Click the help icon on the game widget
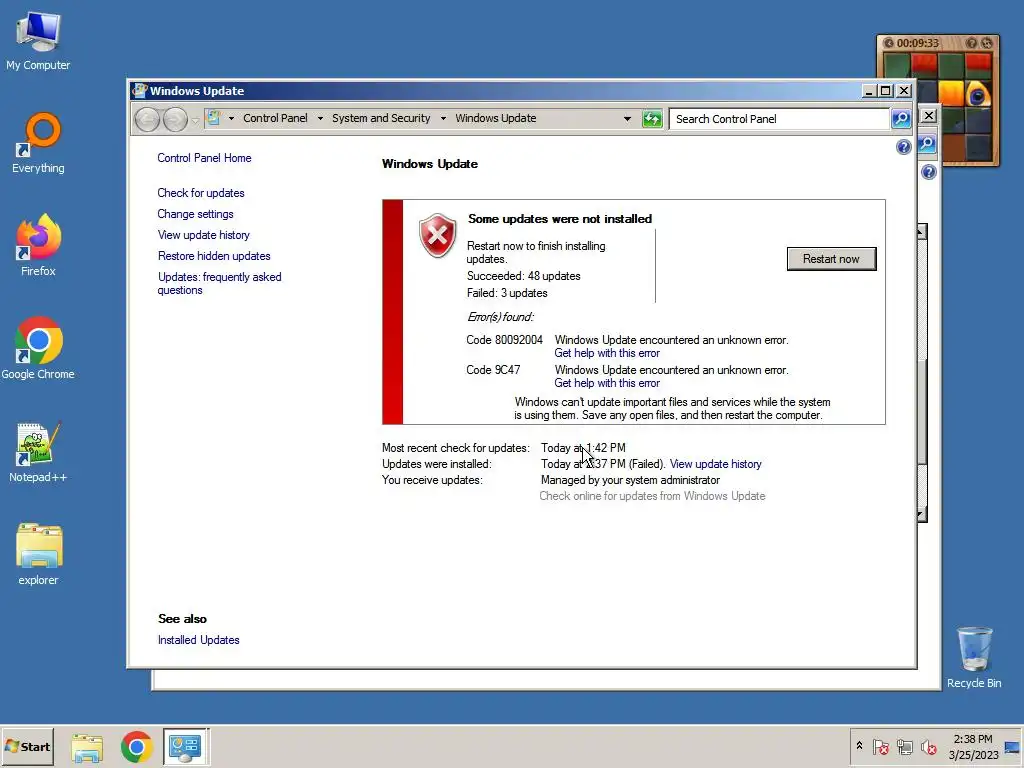 tap(972, 43)
